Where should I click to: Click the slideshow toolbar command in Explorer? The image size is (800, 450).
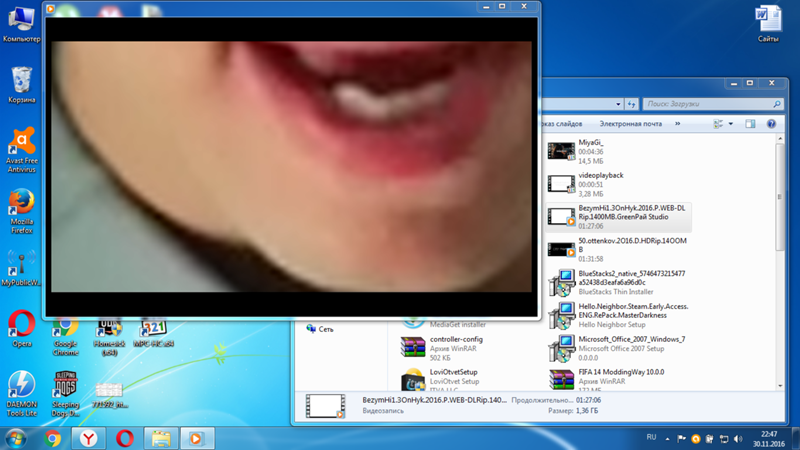point(561,123)
